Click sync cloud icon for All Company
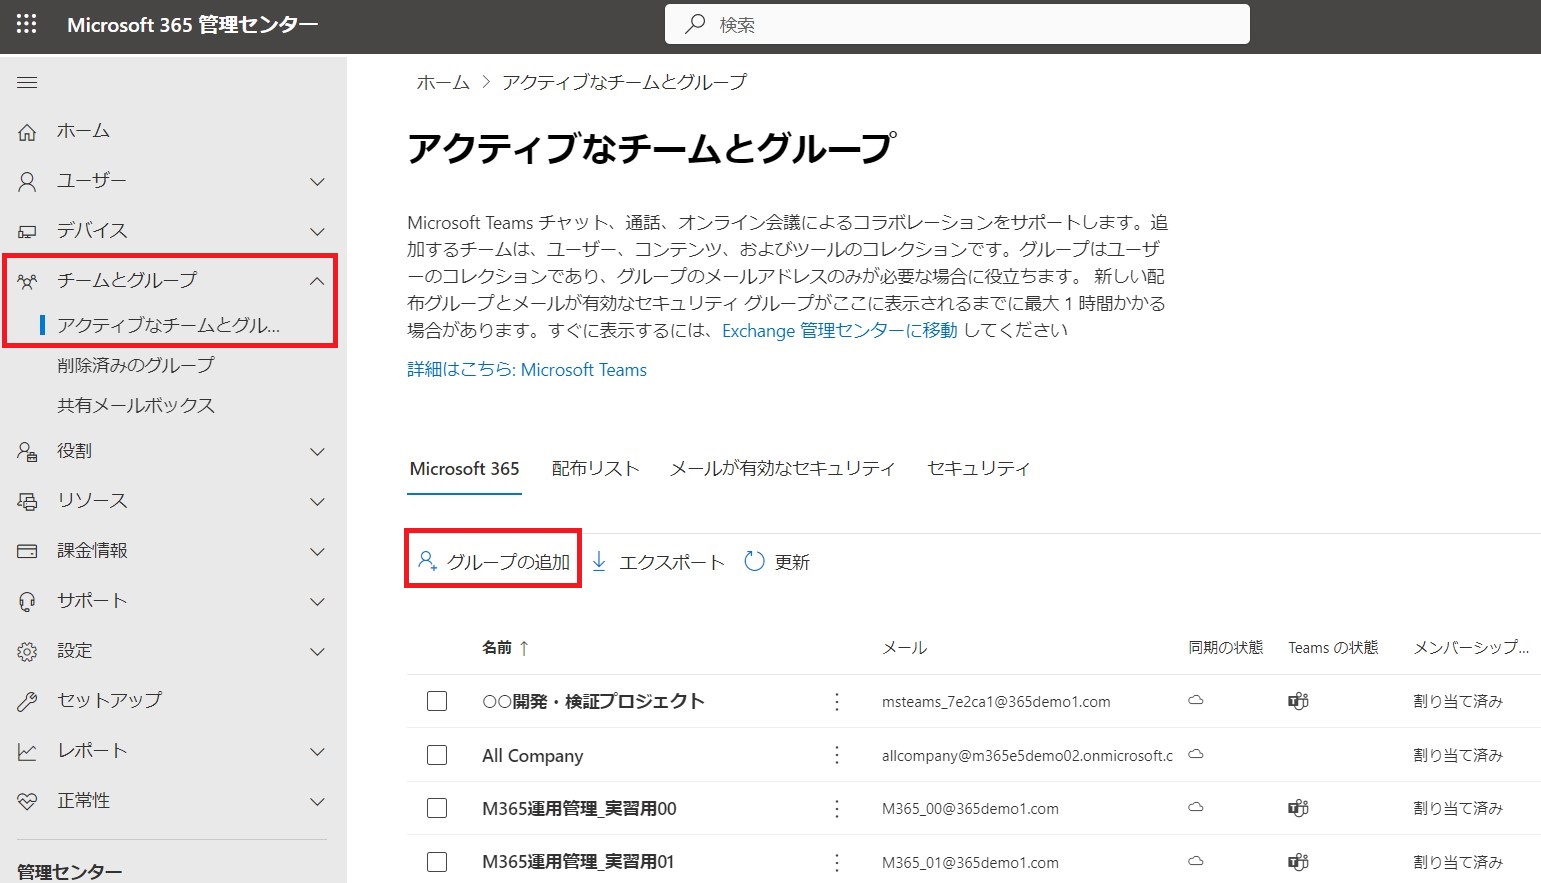This screenshot has height=883, width=1541. 1195,754
